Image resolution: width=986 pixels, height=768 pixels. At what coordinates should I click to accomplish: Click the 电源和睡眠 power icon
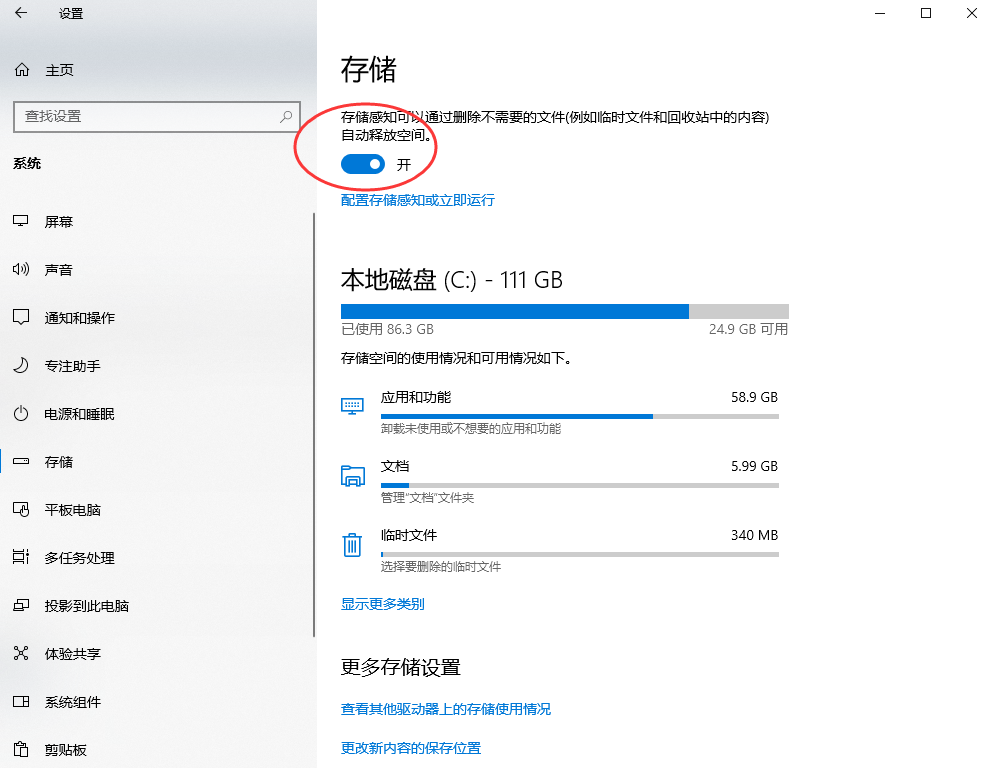21,413
